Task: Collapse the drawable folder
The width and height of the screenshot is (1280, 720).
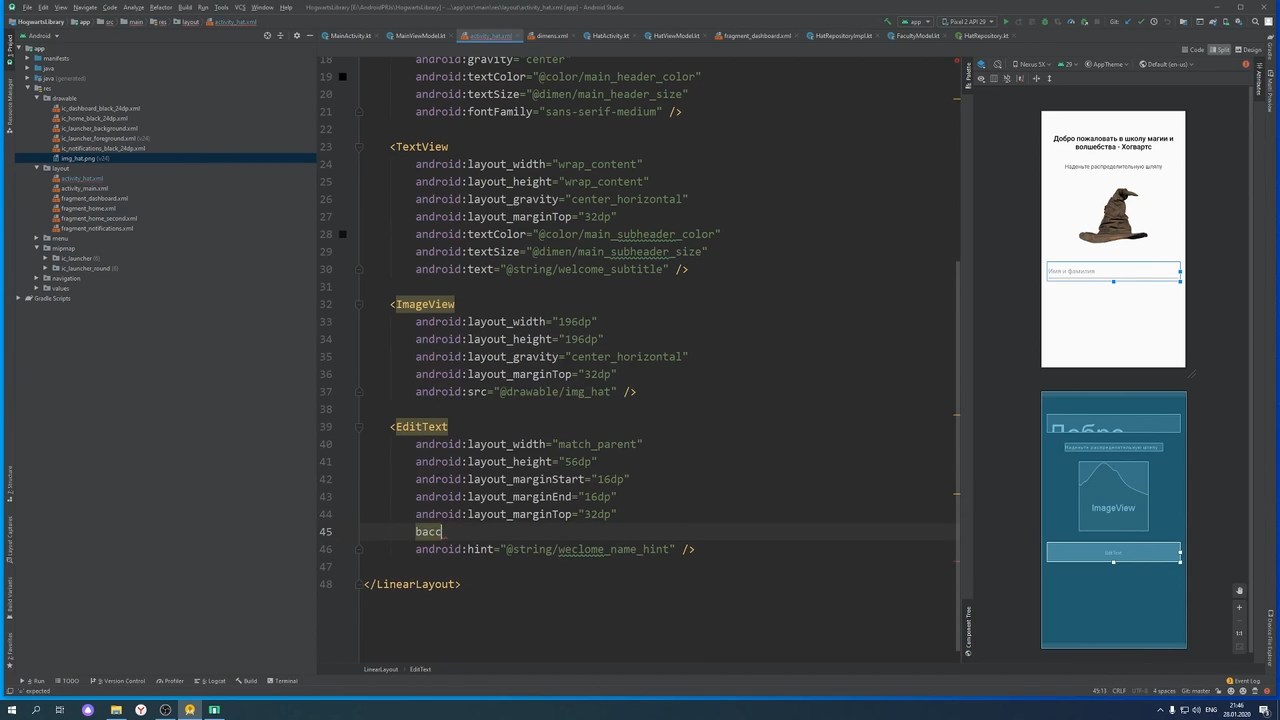Action: 37,98
